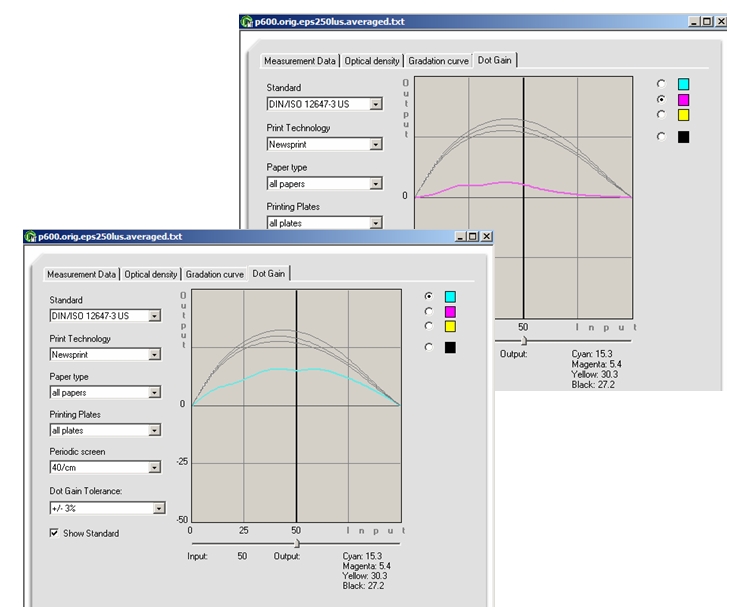Select the yellow radio button in back window
Screen dimensions: 730x611
[661, 115]
